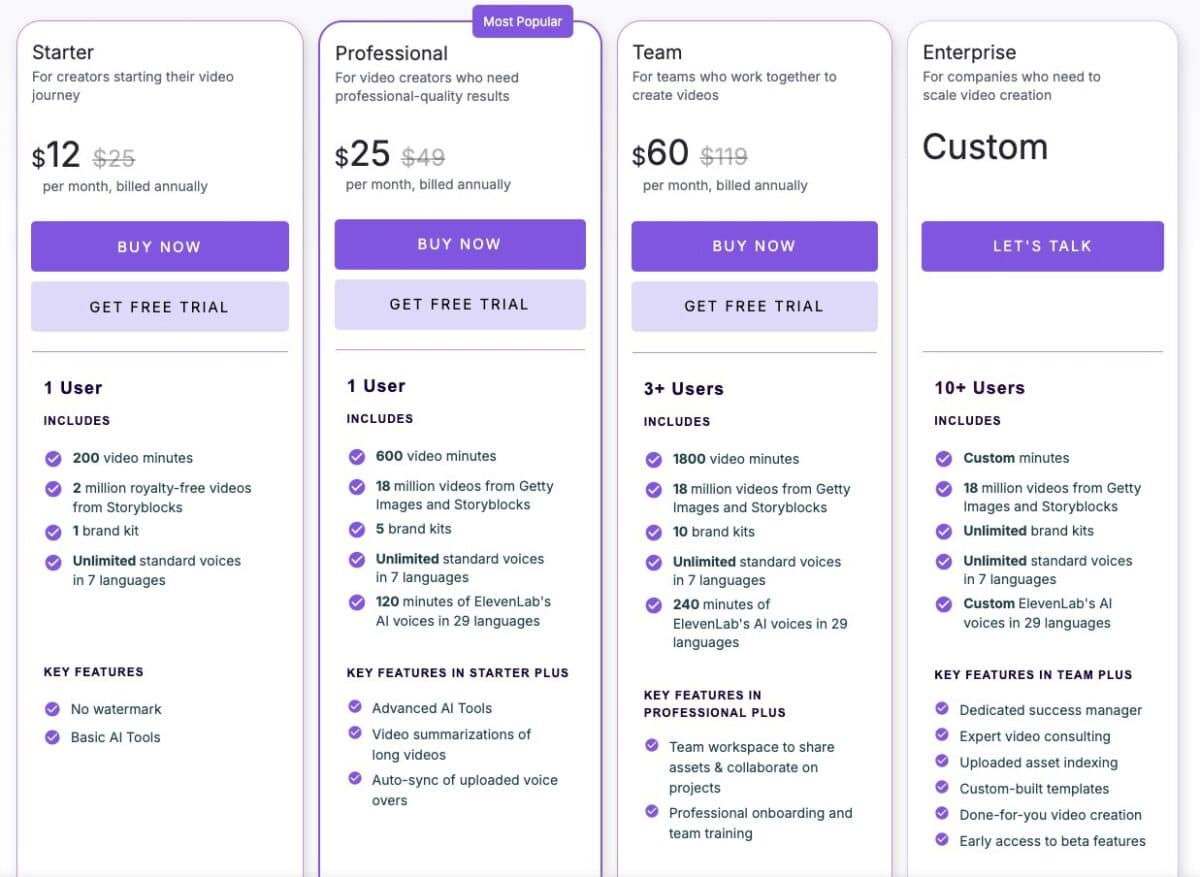The image size is (1200, 877).
Task: Click Let's Talk for Enterprise plan
Action: coord(1042,246)
